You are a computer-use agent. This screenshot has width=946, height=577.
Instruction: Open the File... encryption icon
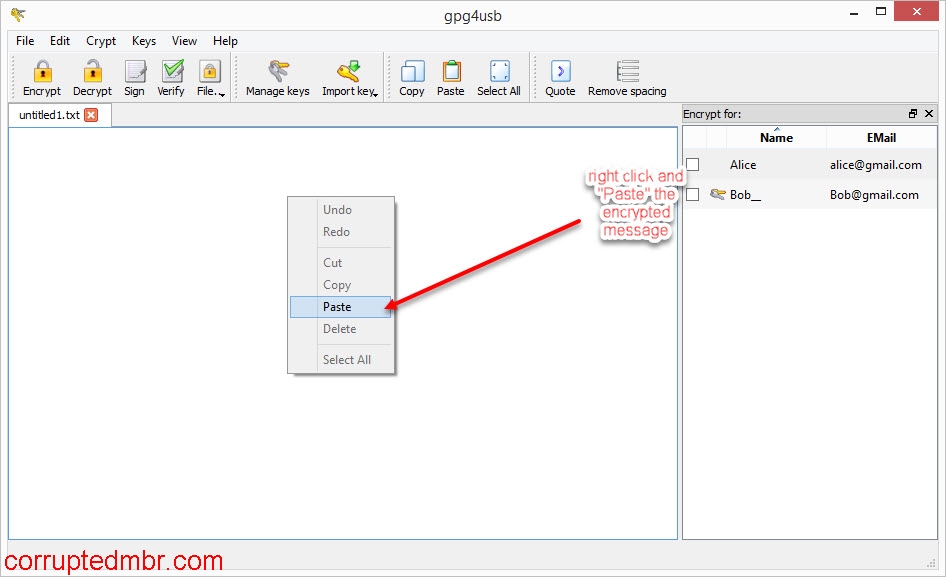point(210,70)
